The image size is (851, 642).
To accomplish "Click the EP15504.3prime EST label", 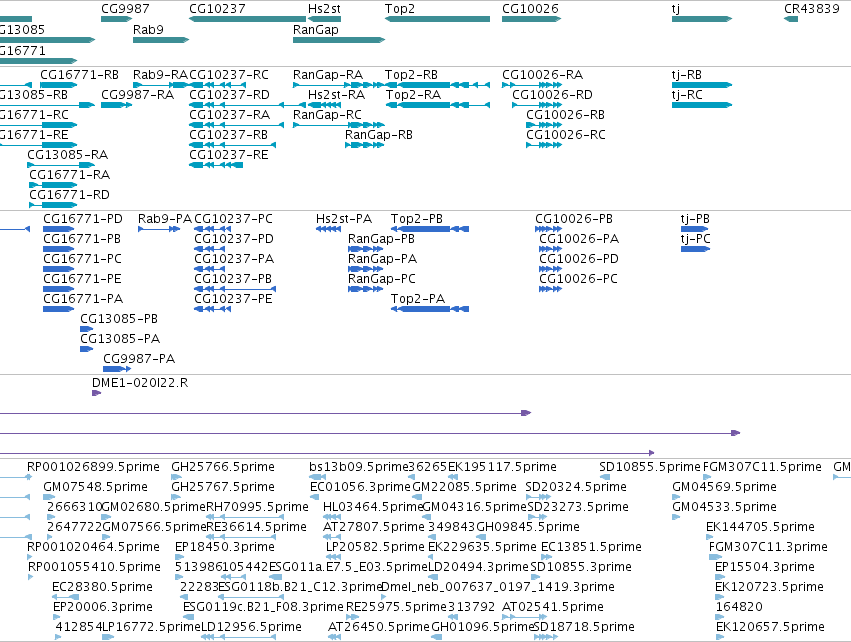I will coord(765,567).
